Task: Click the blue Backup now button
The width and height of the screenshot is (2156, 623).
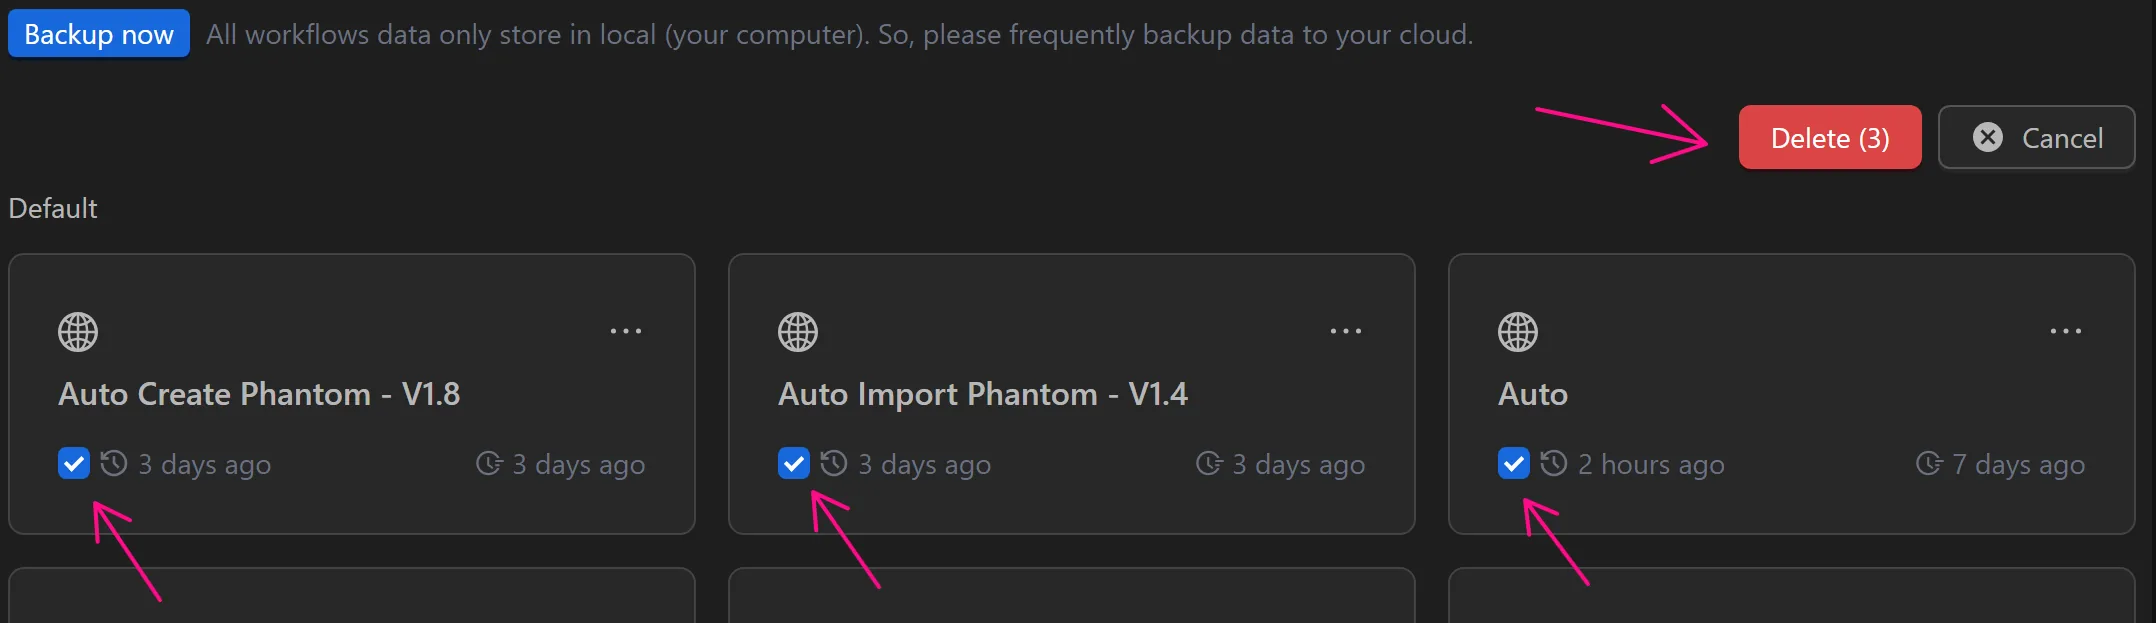Action: (99, 34)
